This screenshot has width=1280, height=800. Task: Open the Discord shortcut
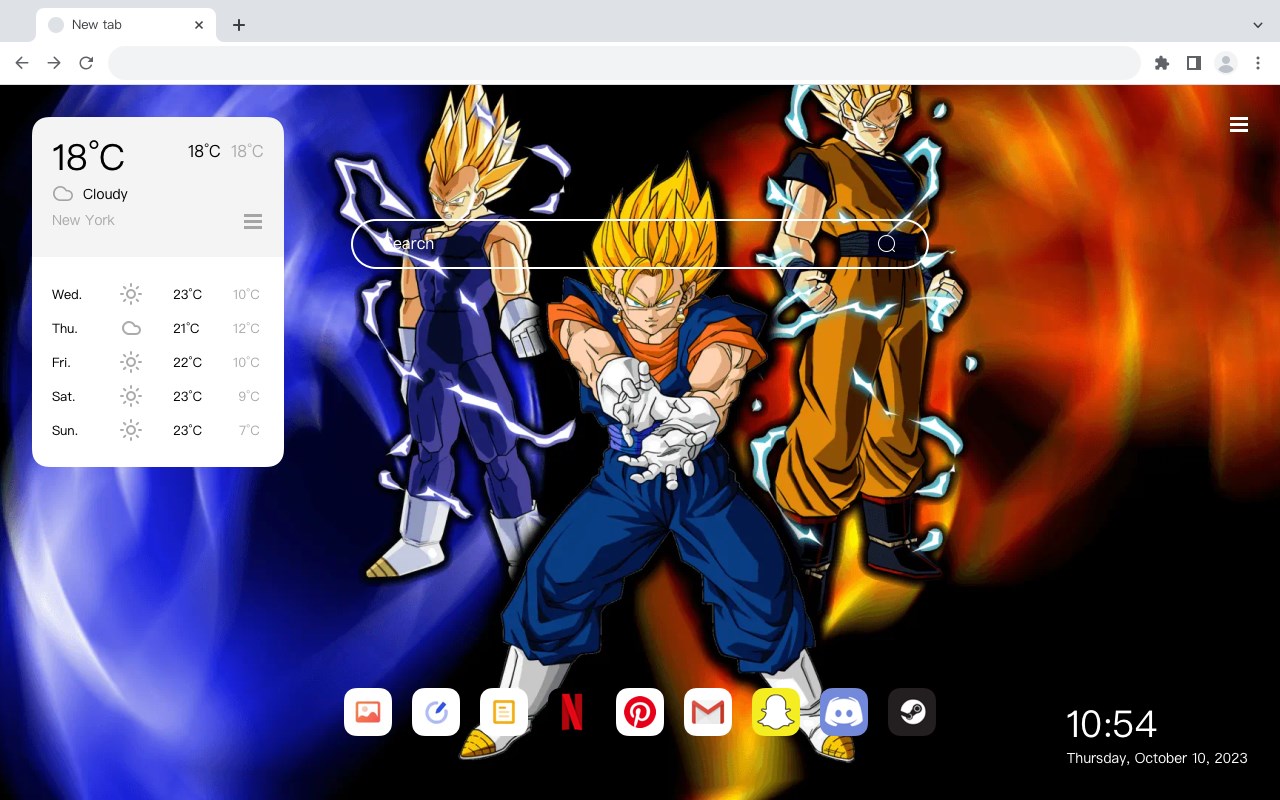coord(844,712)
